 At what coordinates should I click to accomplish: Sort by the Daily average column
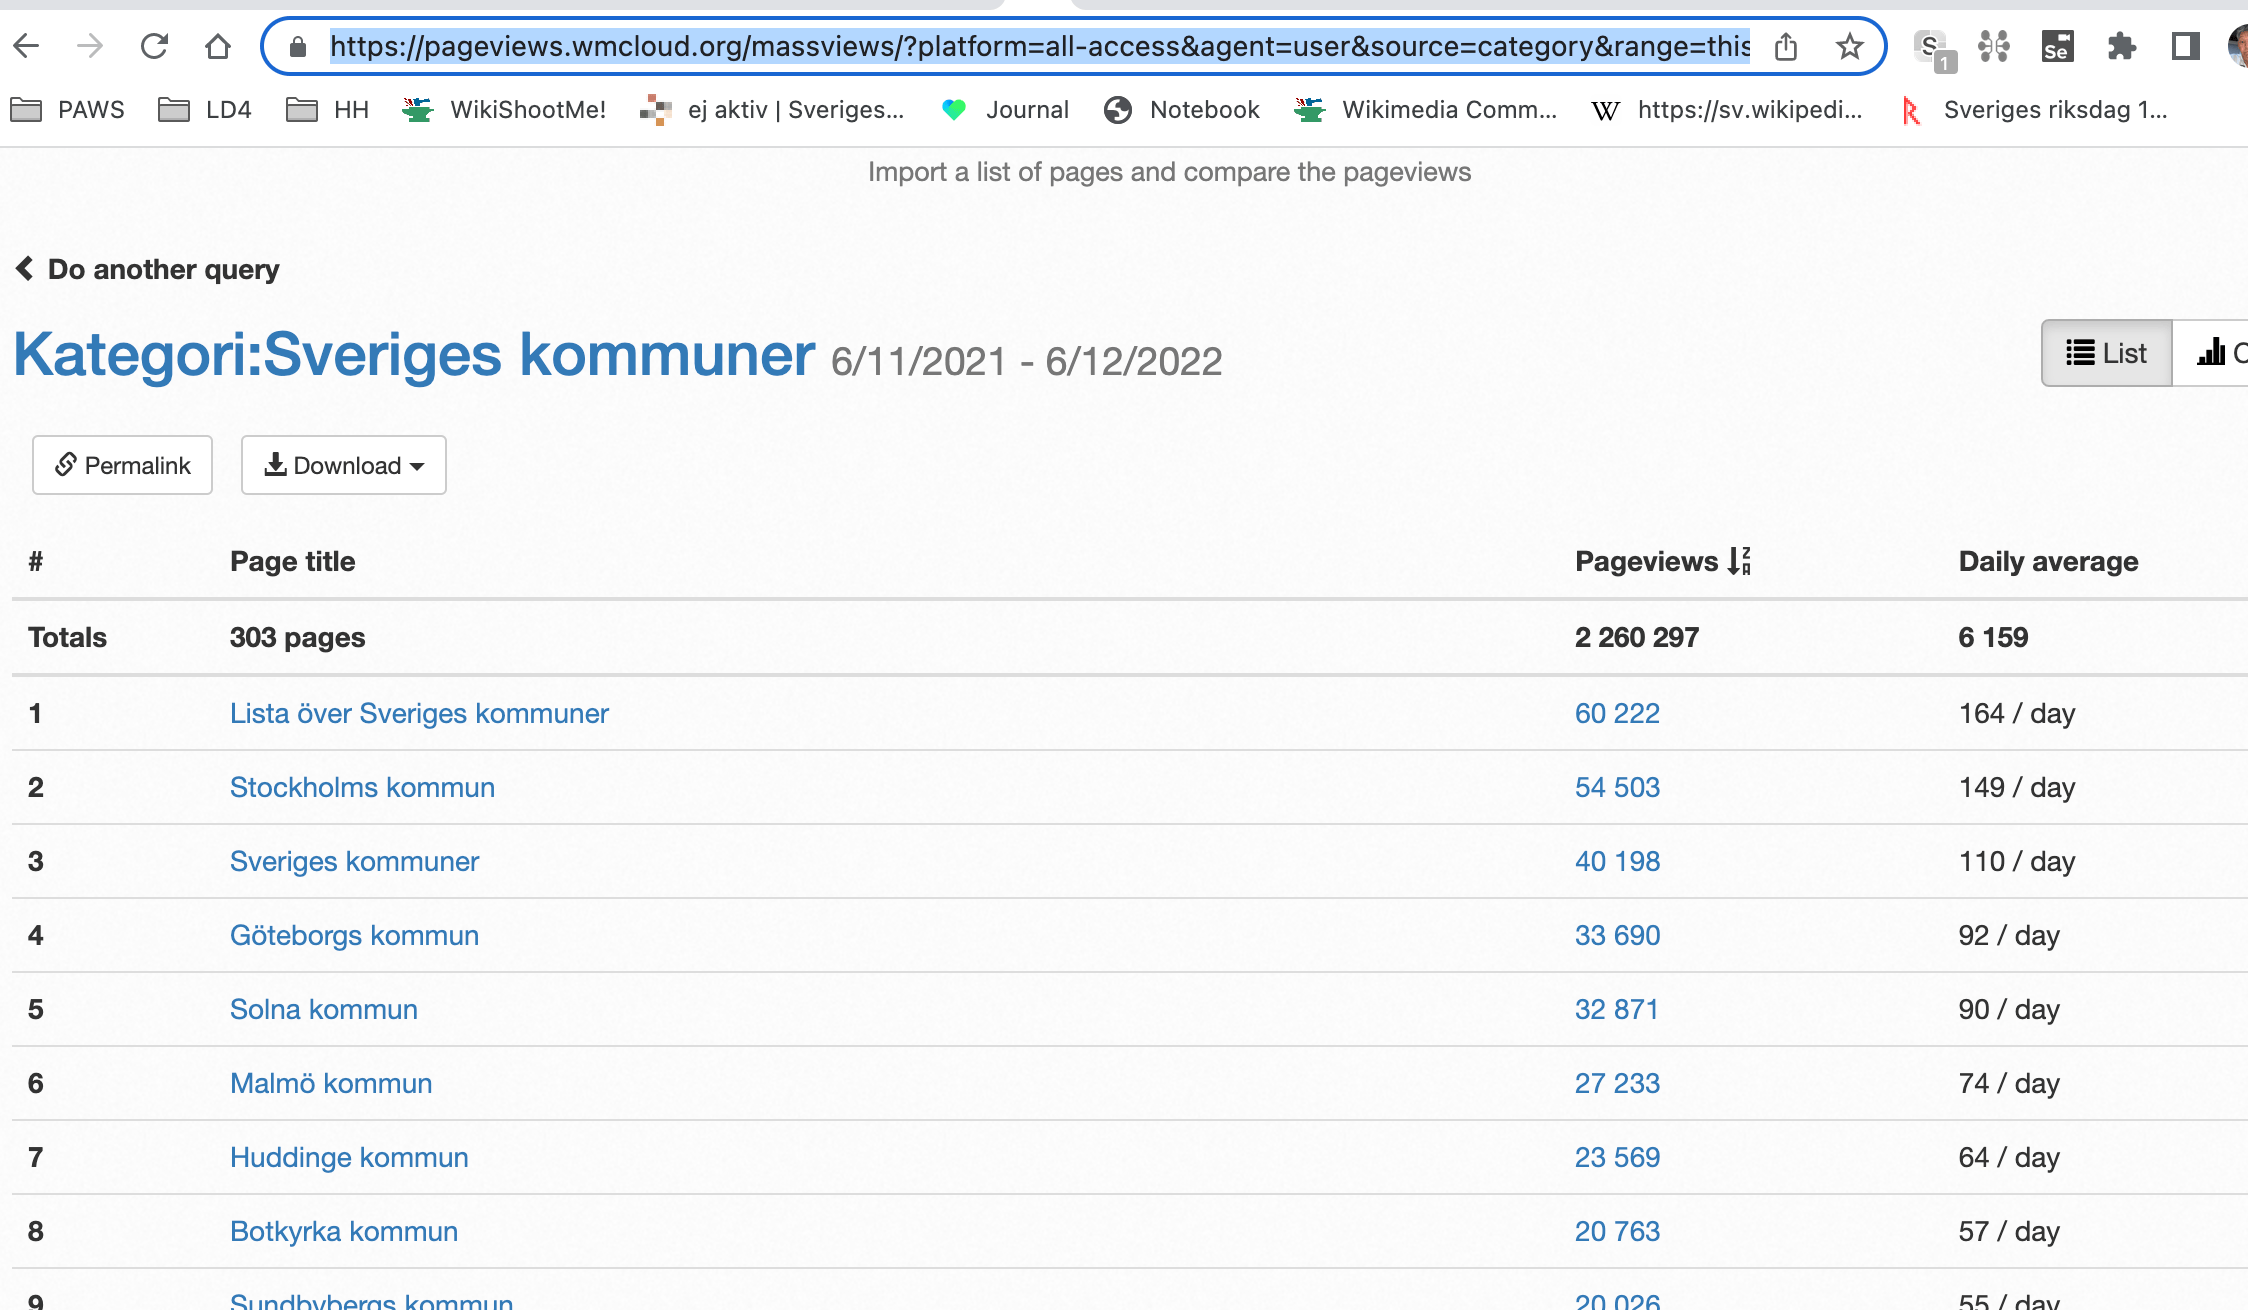click(x=2047, y=561)
